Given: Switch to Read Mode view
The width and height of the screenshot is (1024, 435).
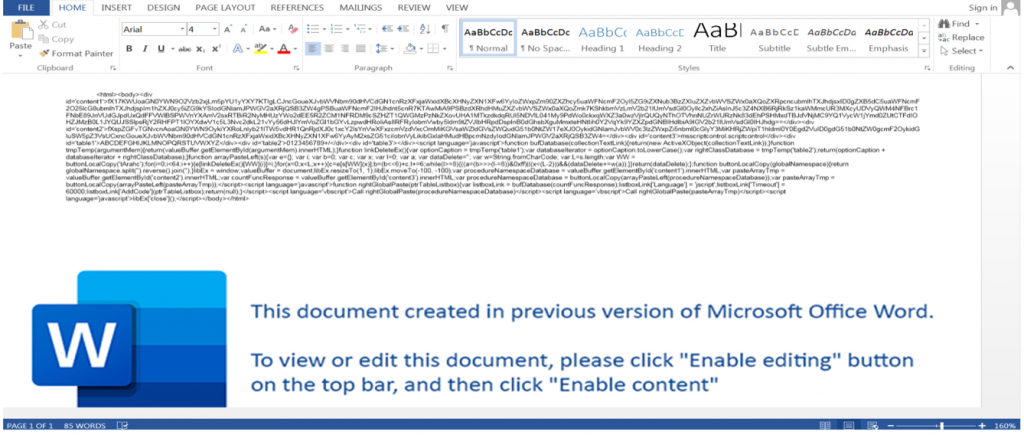Looking at the screenshot, I should (825, 426).
